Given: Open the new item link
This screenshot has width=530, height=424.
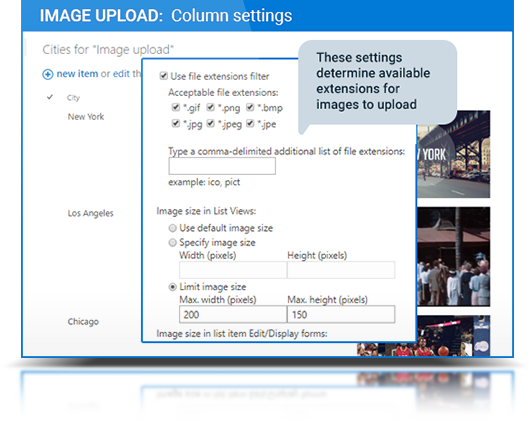Looking at the screenshot, I should click(77, 74).
